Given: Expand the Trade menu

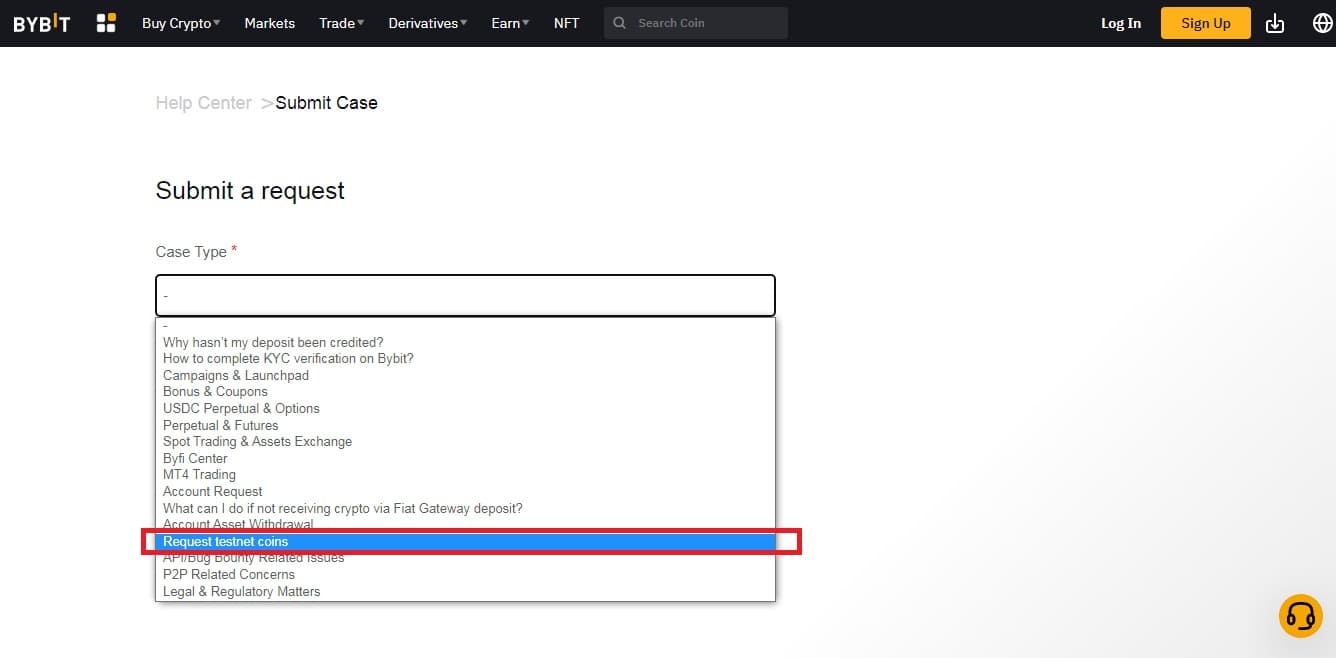Looking at the screenshot, I should (x=342, y=23).
